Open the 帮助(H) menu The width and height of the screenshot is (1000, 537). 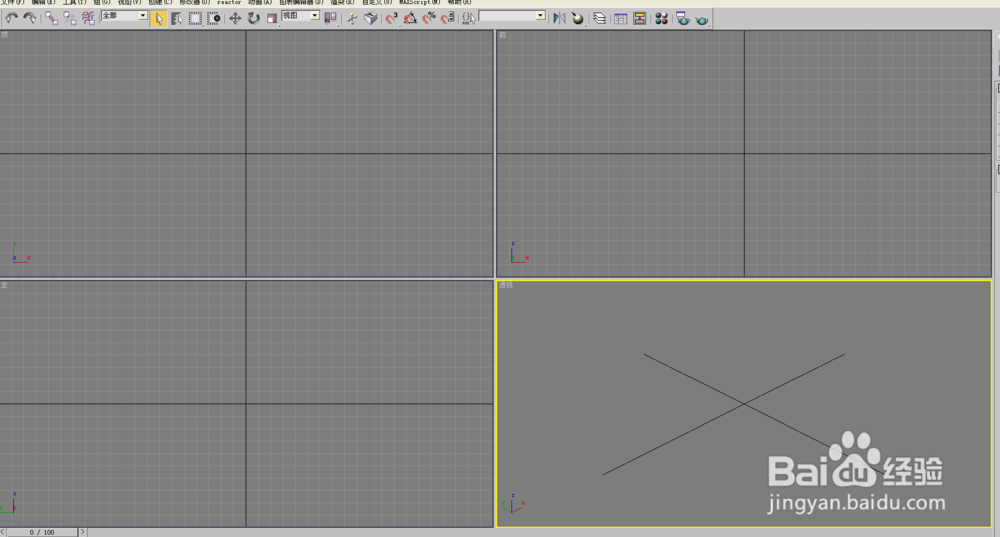pyautogui.click(x=460, y=3)
